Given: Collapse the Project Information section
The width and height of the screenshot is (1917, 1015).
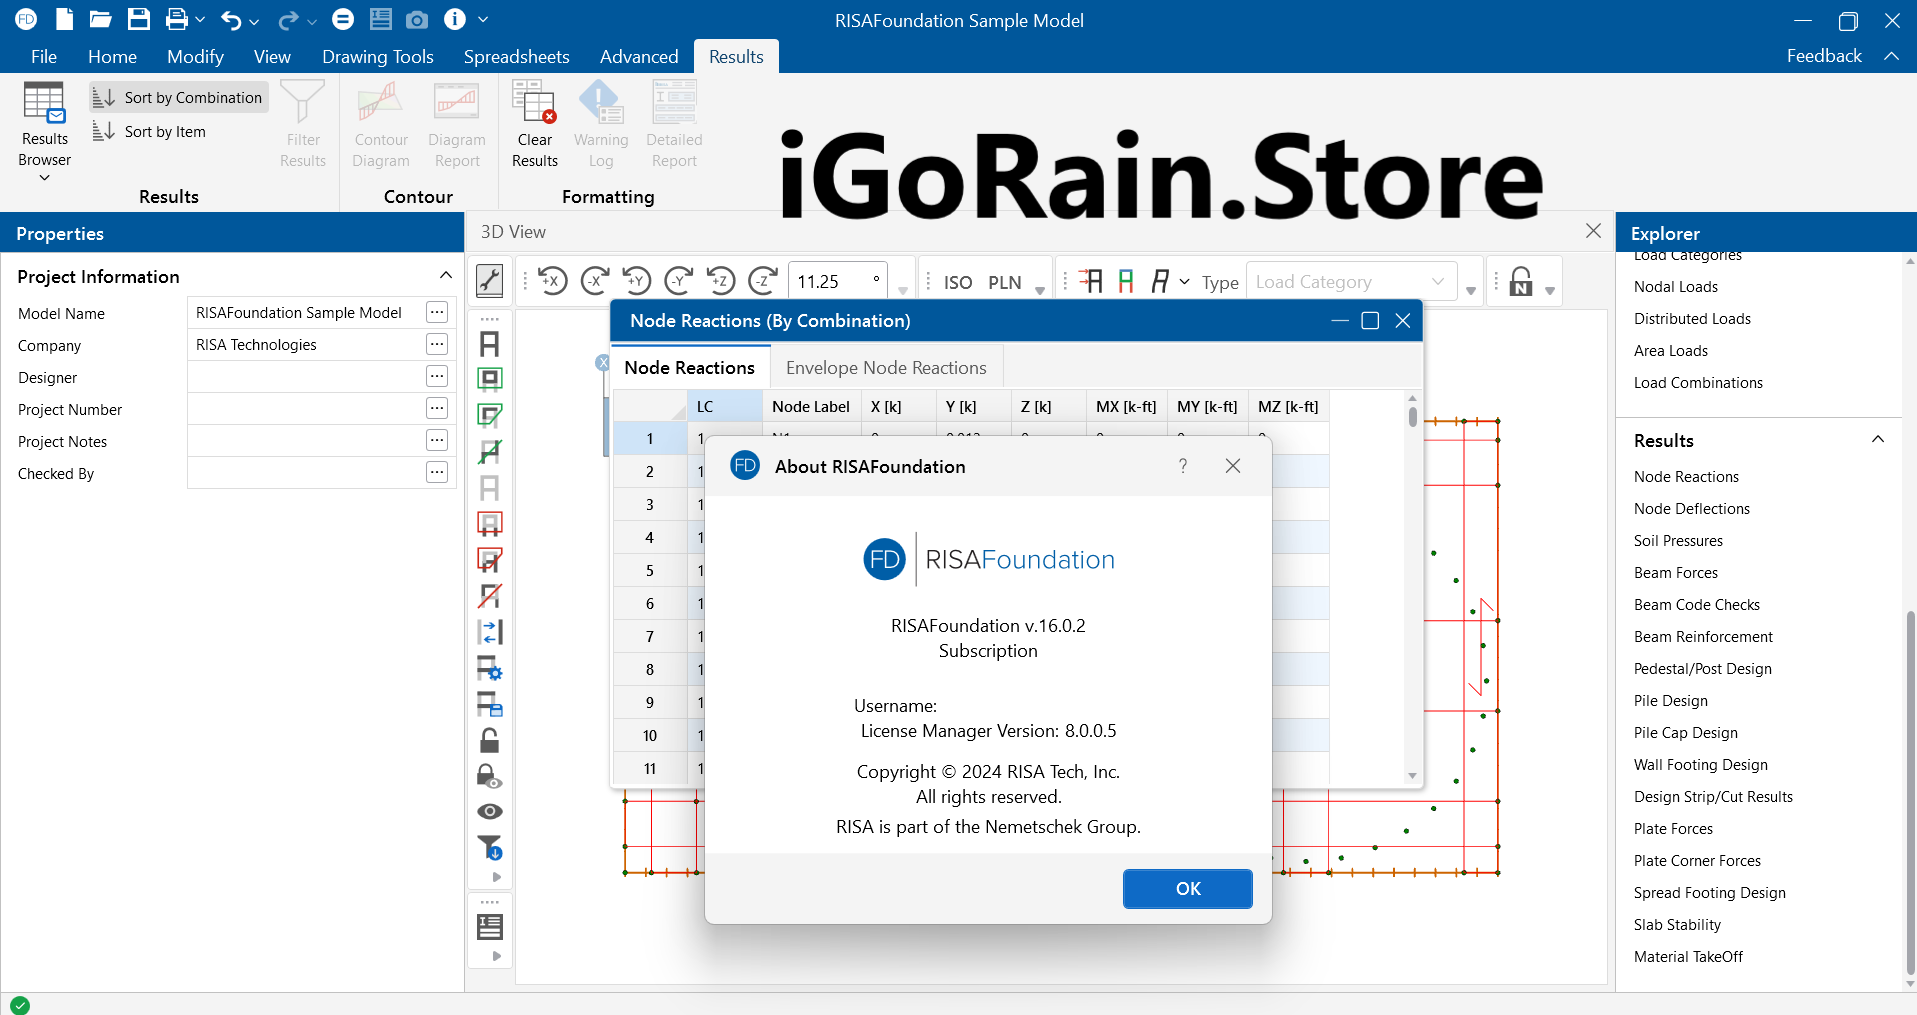Looking at the screenshot, I should [445, 275].
